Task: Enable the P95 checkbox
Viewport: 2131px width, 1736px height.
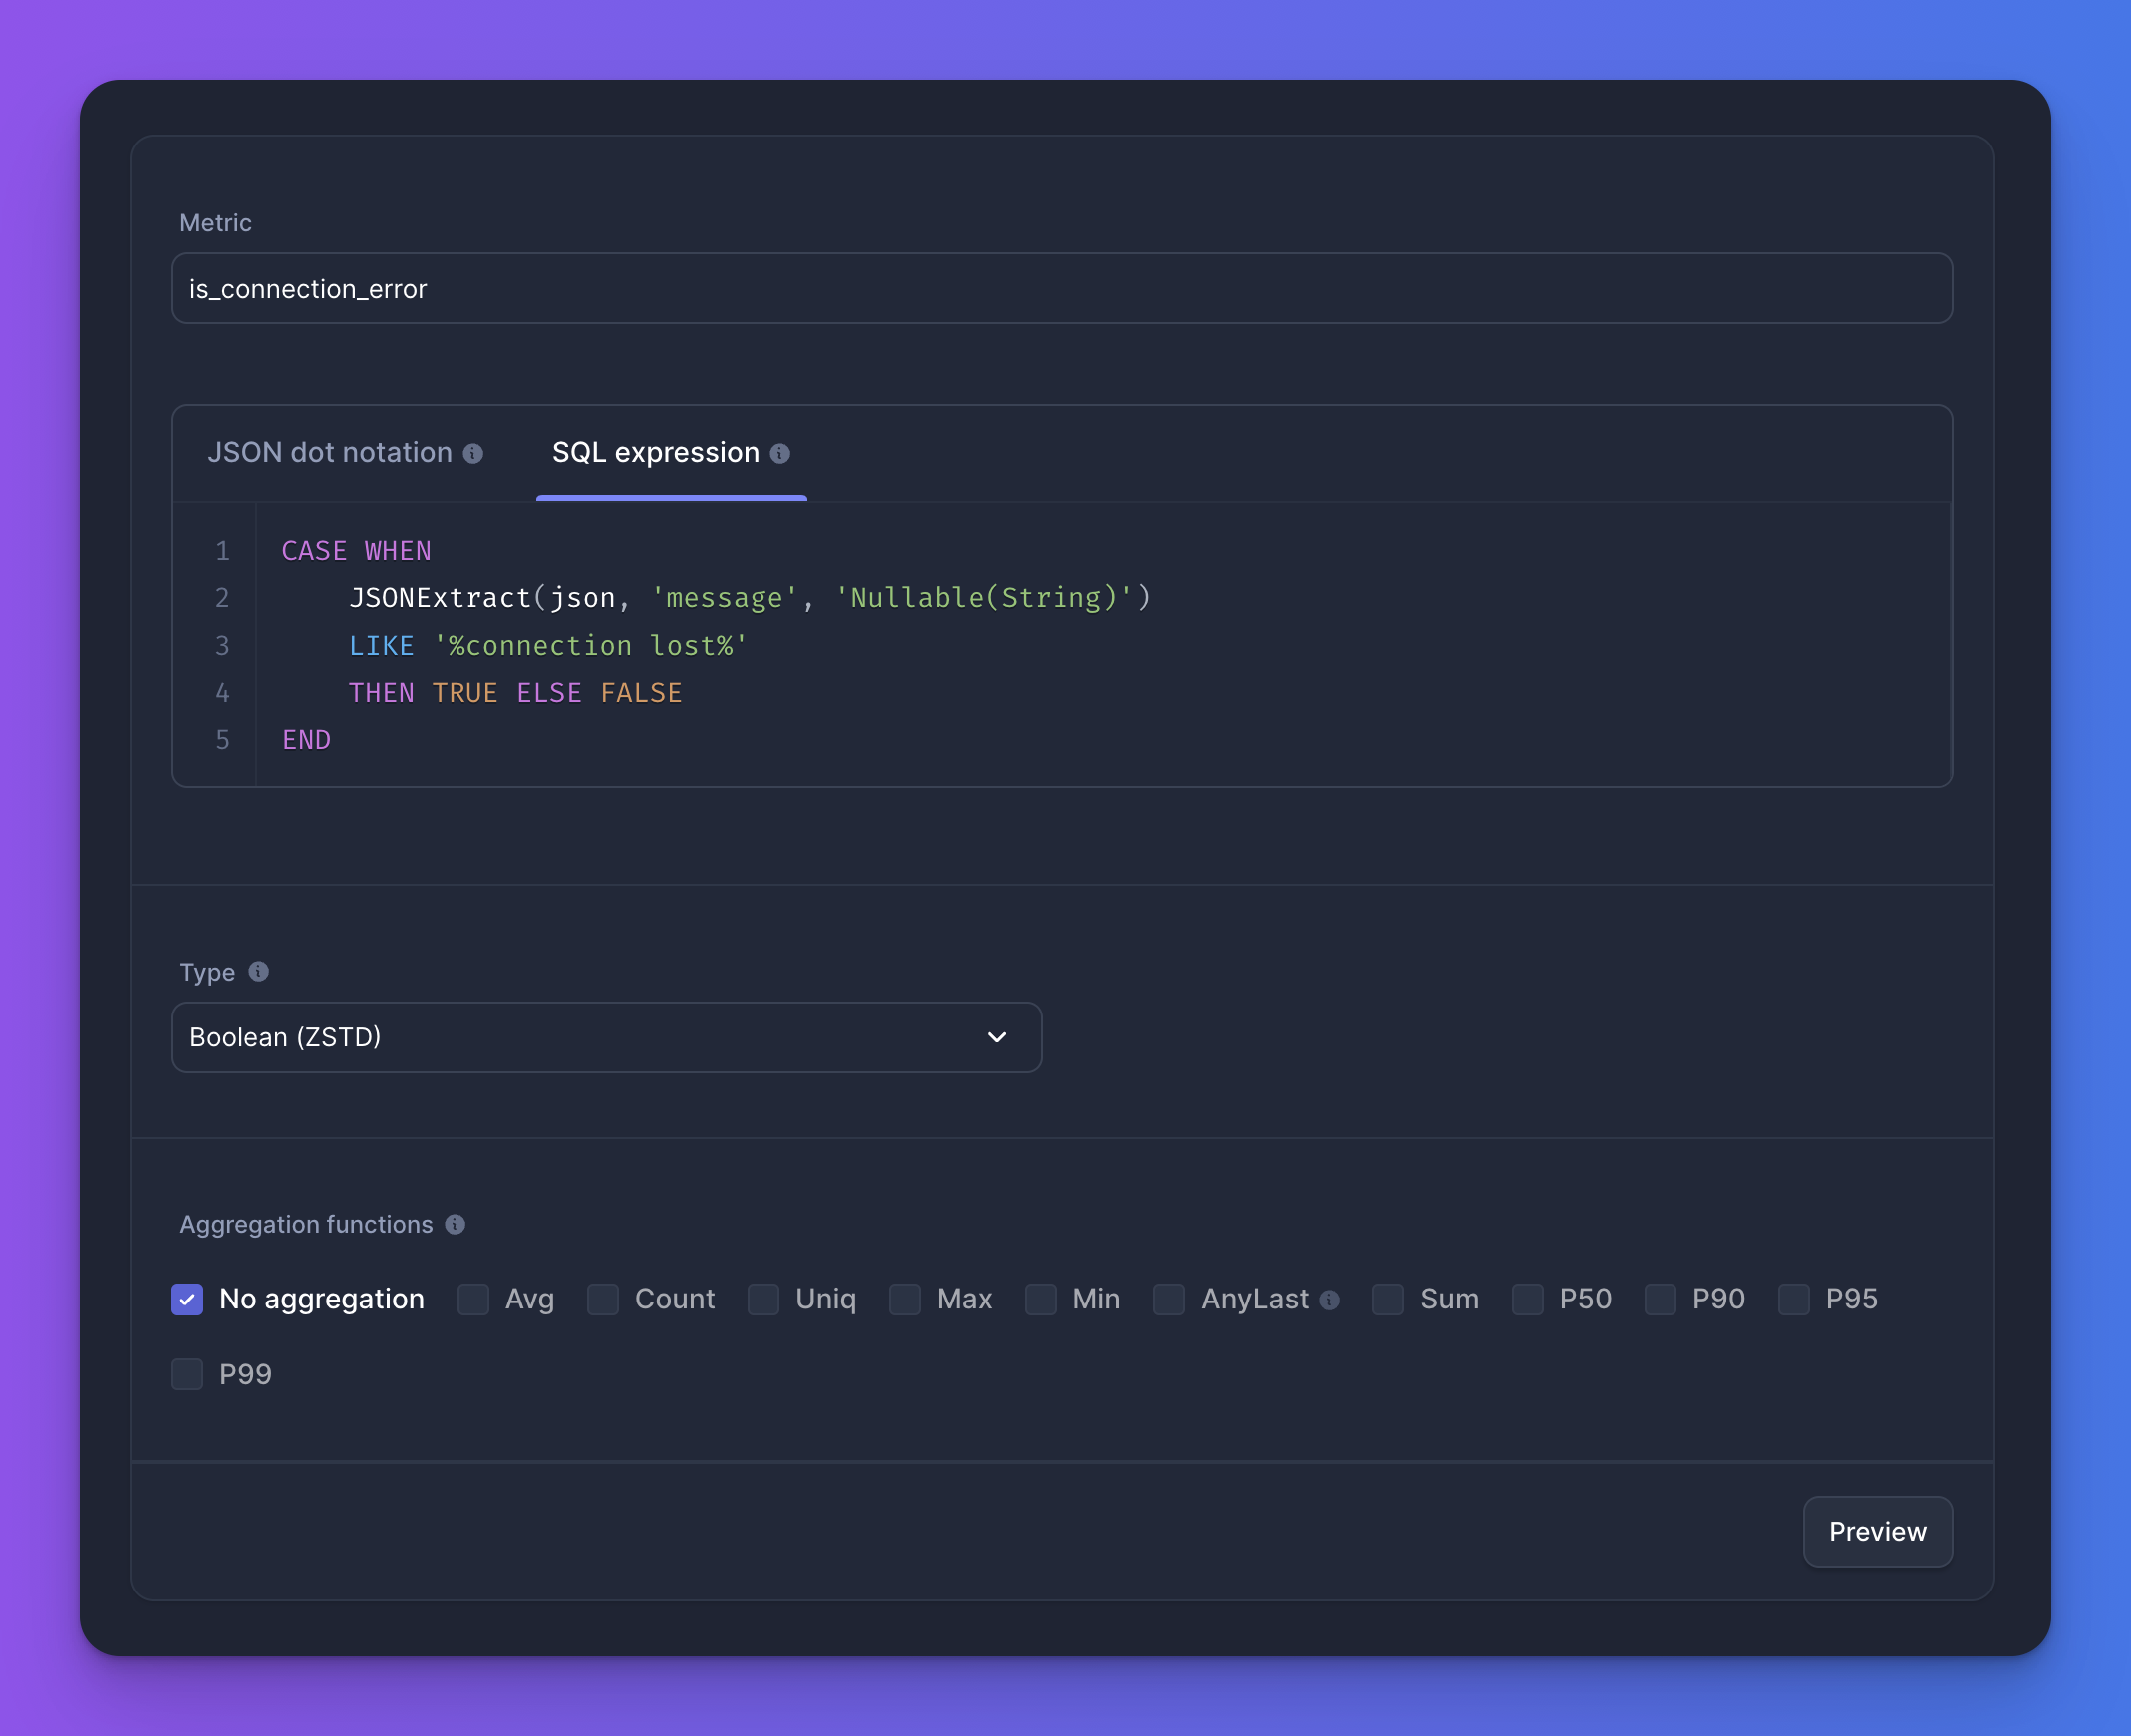Action: (x=1793, y=1299)
